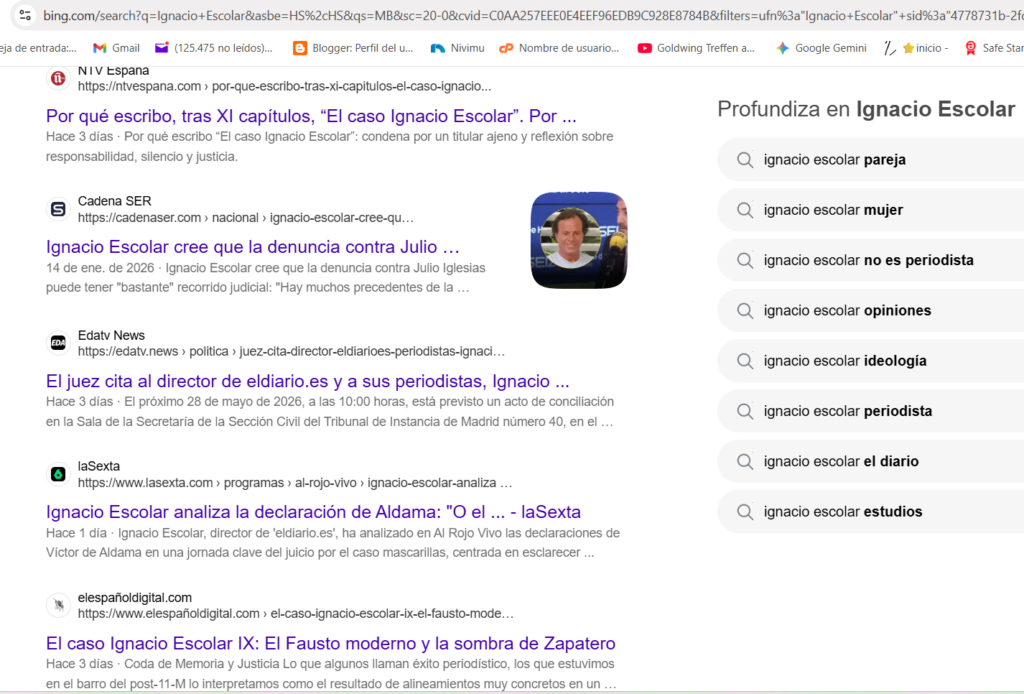This screenshot has width=1024, height=694.
Task: Click the 'Cadena SER' source name
Action: [114, 201]
